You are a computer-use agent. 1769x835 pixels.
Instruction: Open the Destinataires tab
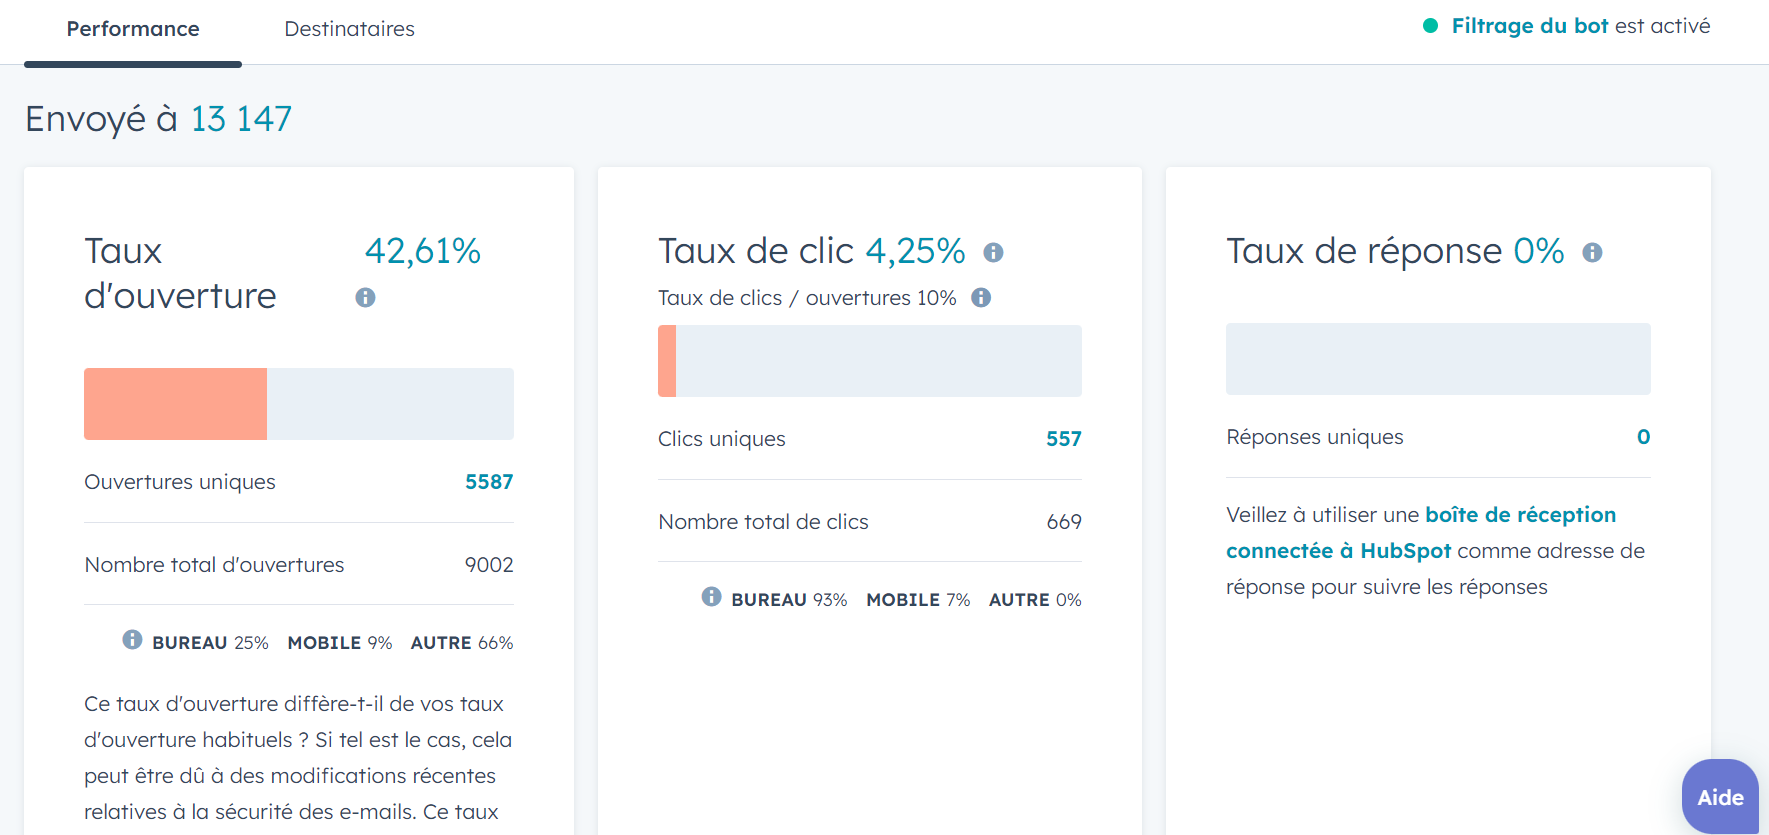point(349,29)
